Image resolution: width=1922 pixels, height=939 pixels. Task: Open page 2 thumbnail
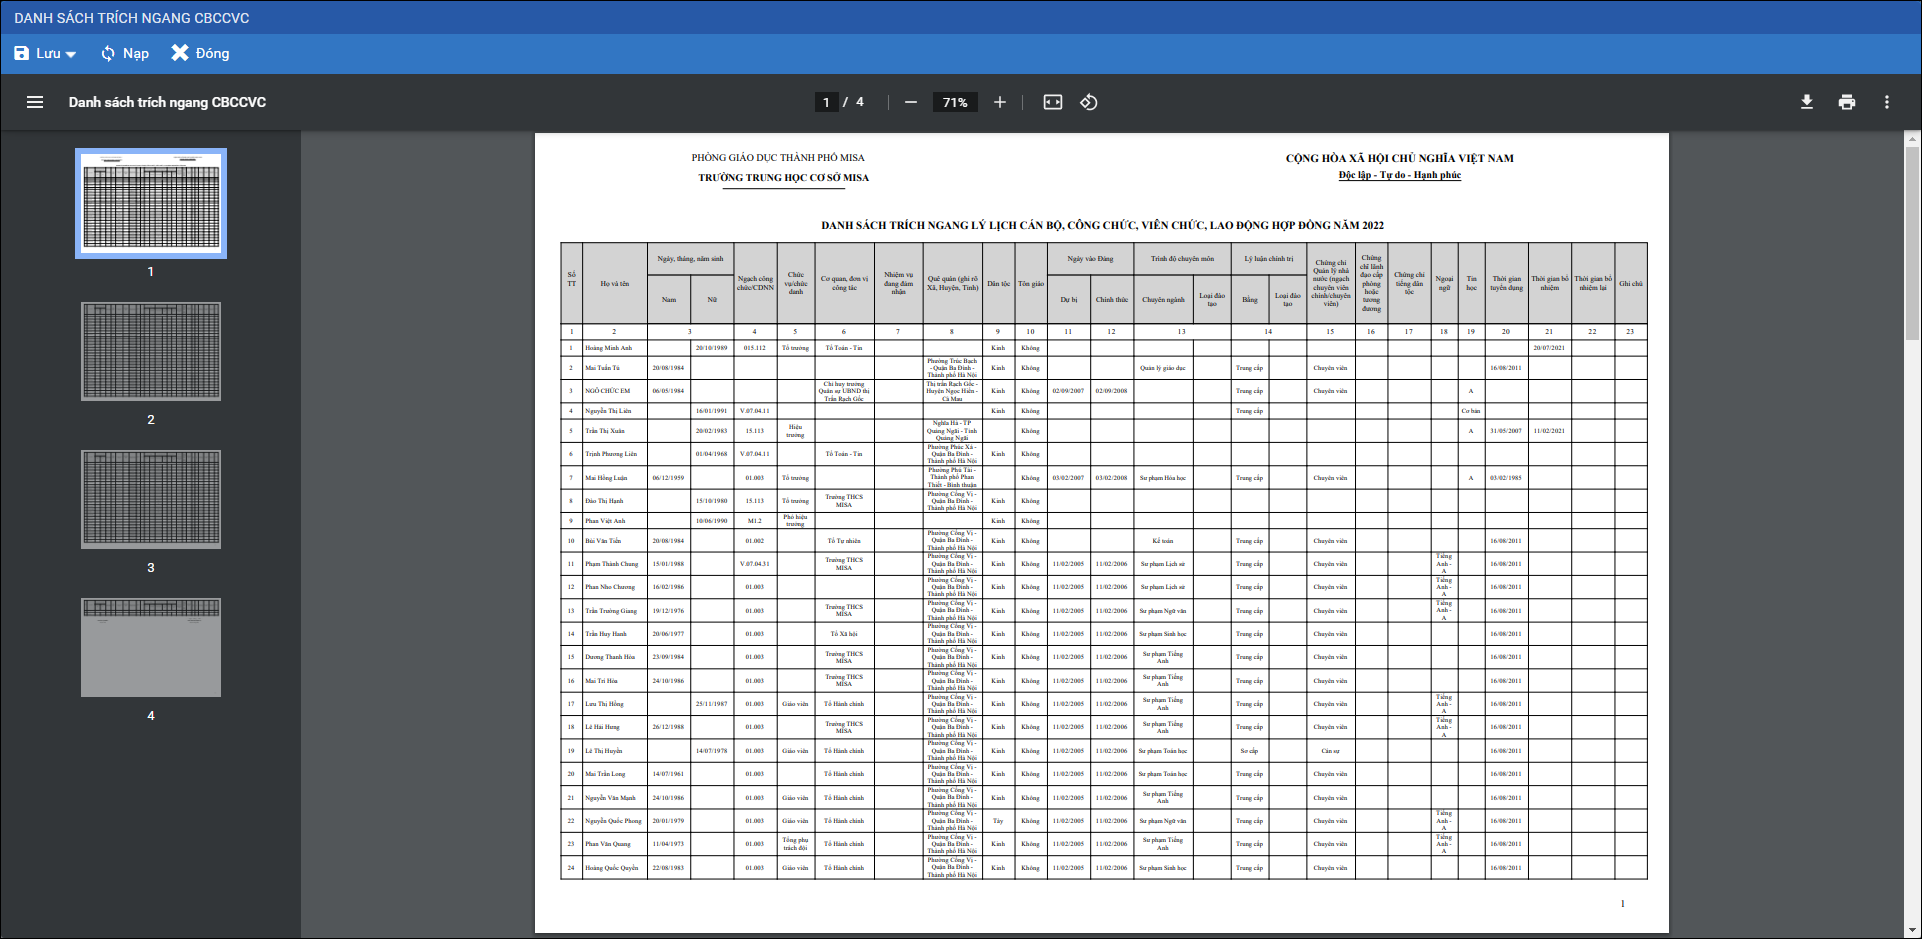pyautogui.click(x=151, y=351)
